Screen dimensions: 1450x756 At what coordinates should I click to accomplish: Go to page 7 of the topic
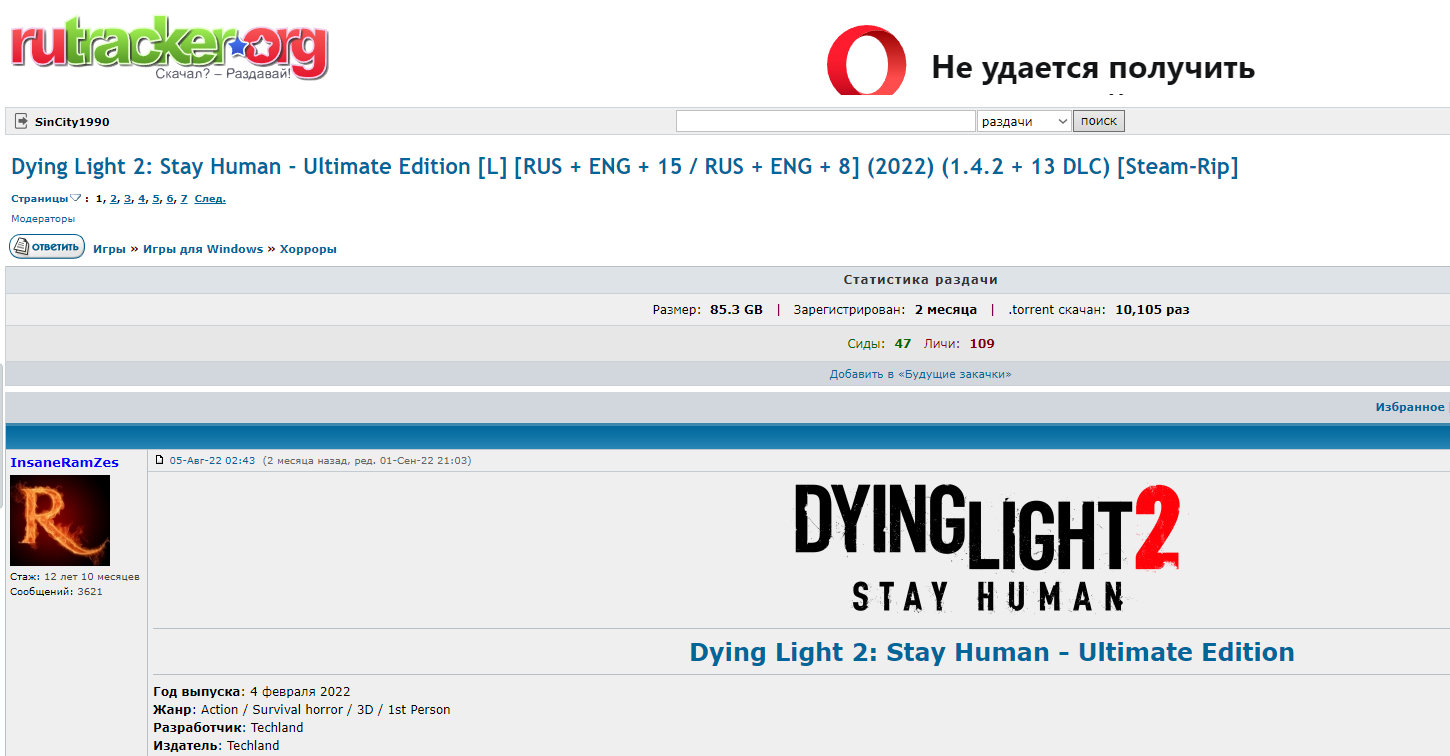click(x=184, y=199)
